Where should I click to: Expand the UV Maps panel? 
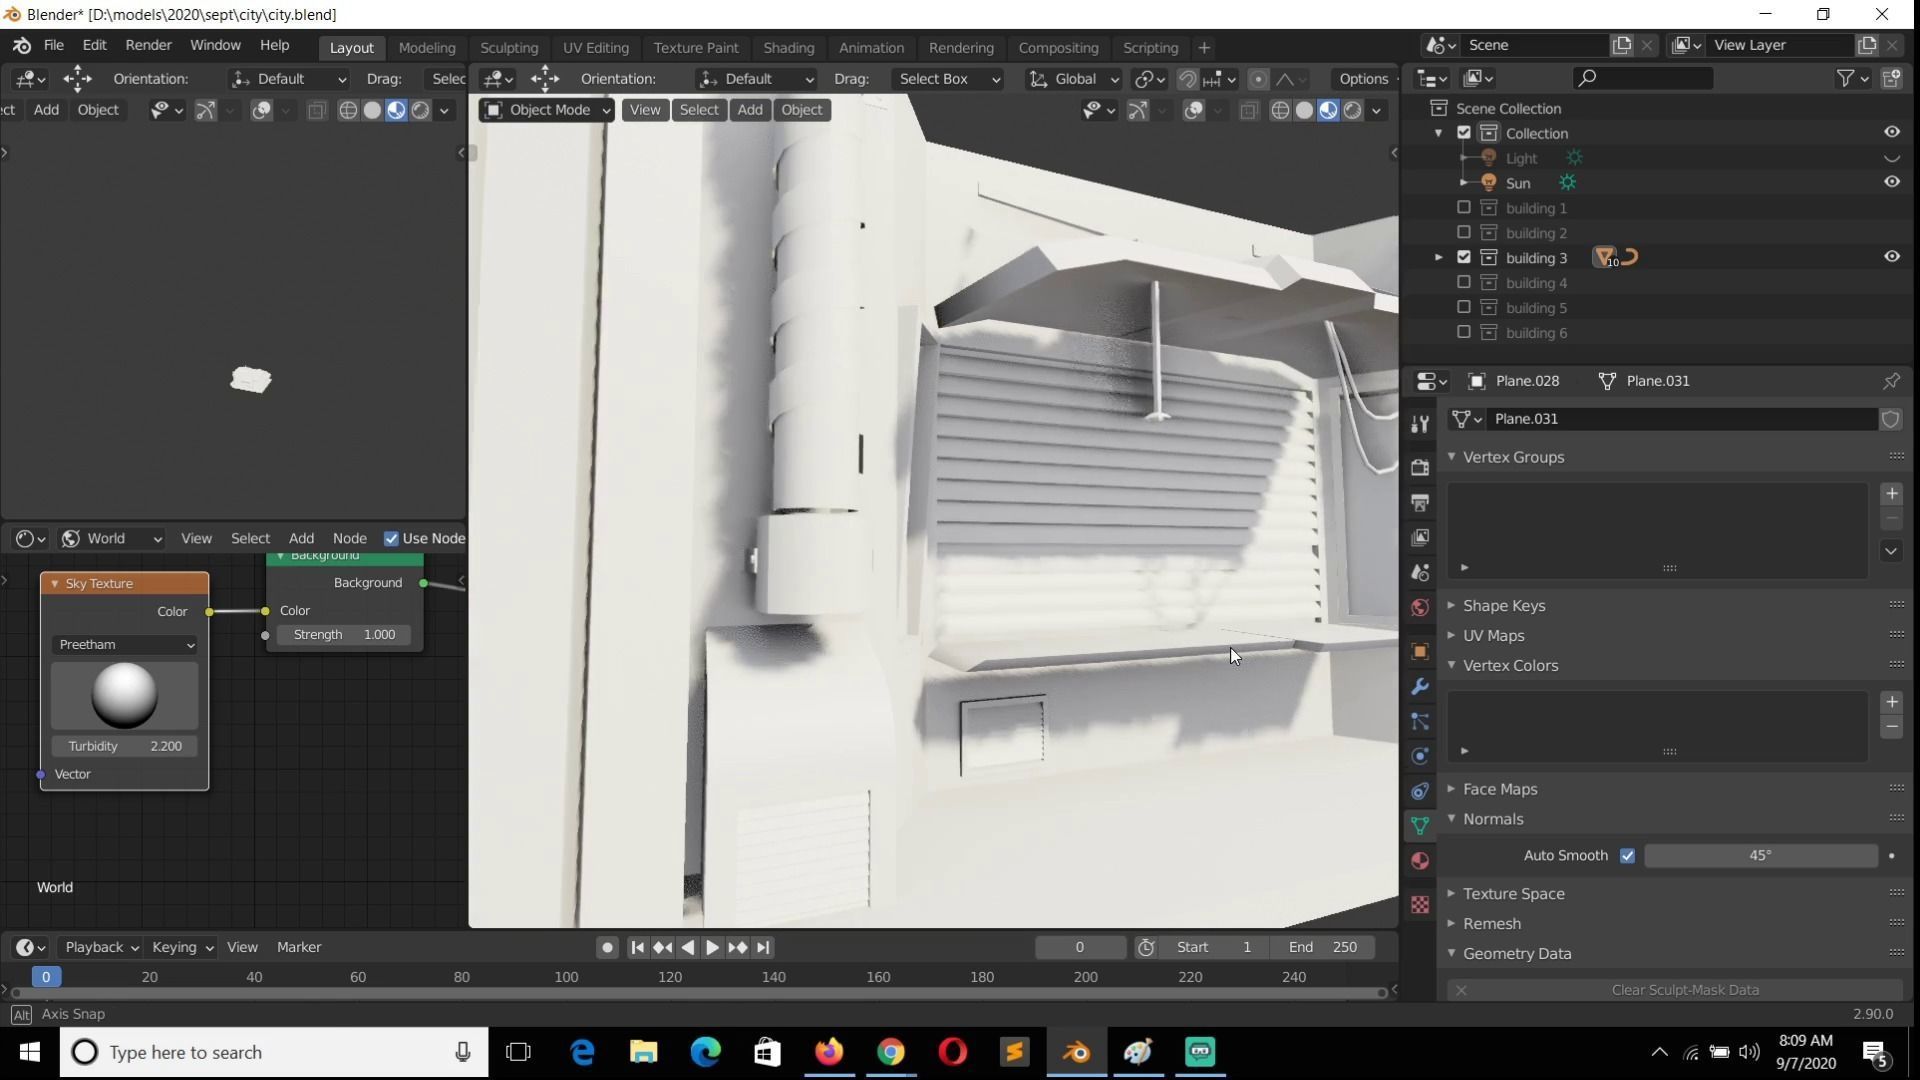(1493, 636)
